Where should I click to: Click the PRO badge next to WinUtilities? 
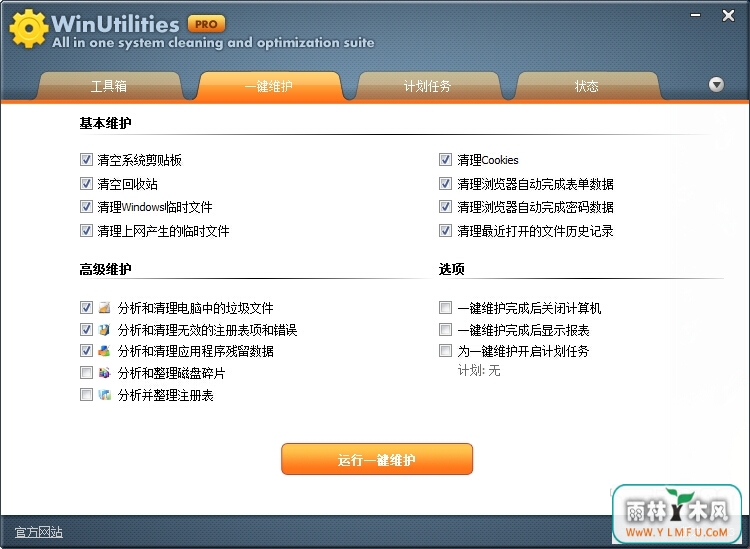(206, 24)
